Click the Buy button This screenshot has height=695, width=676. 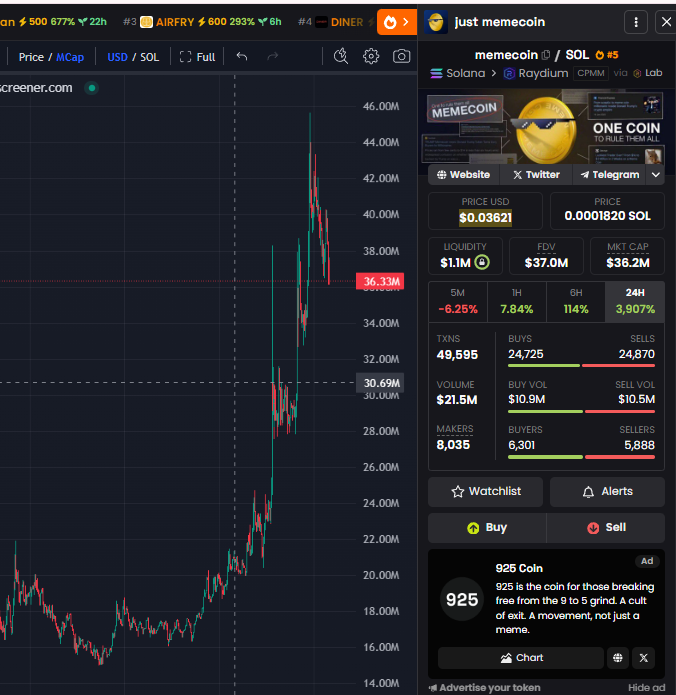(487, 527)
